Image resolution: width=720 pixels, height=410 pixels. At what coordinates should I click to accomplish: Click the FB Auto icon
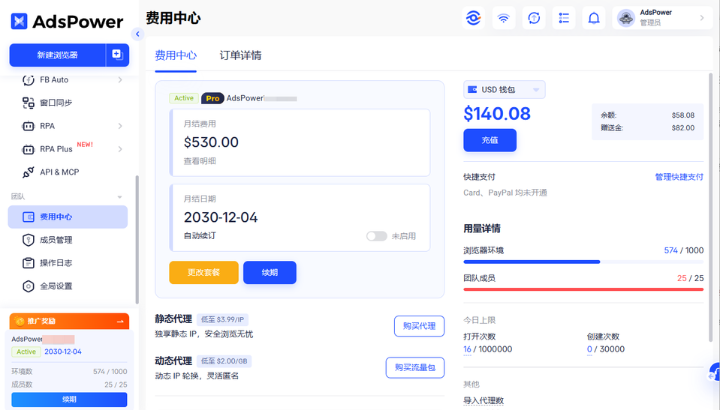pyautogui.click(x=28, y=80)
